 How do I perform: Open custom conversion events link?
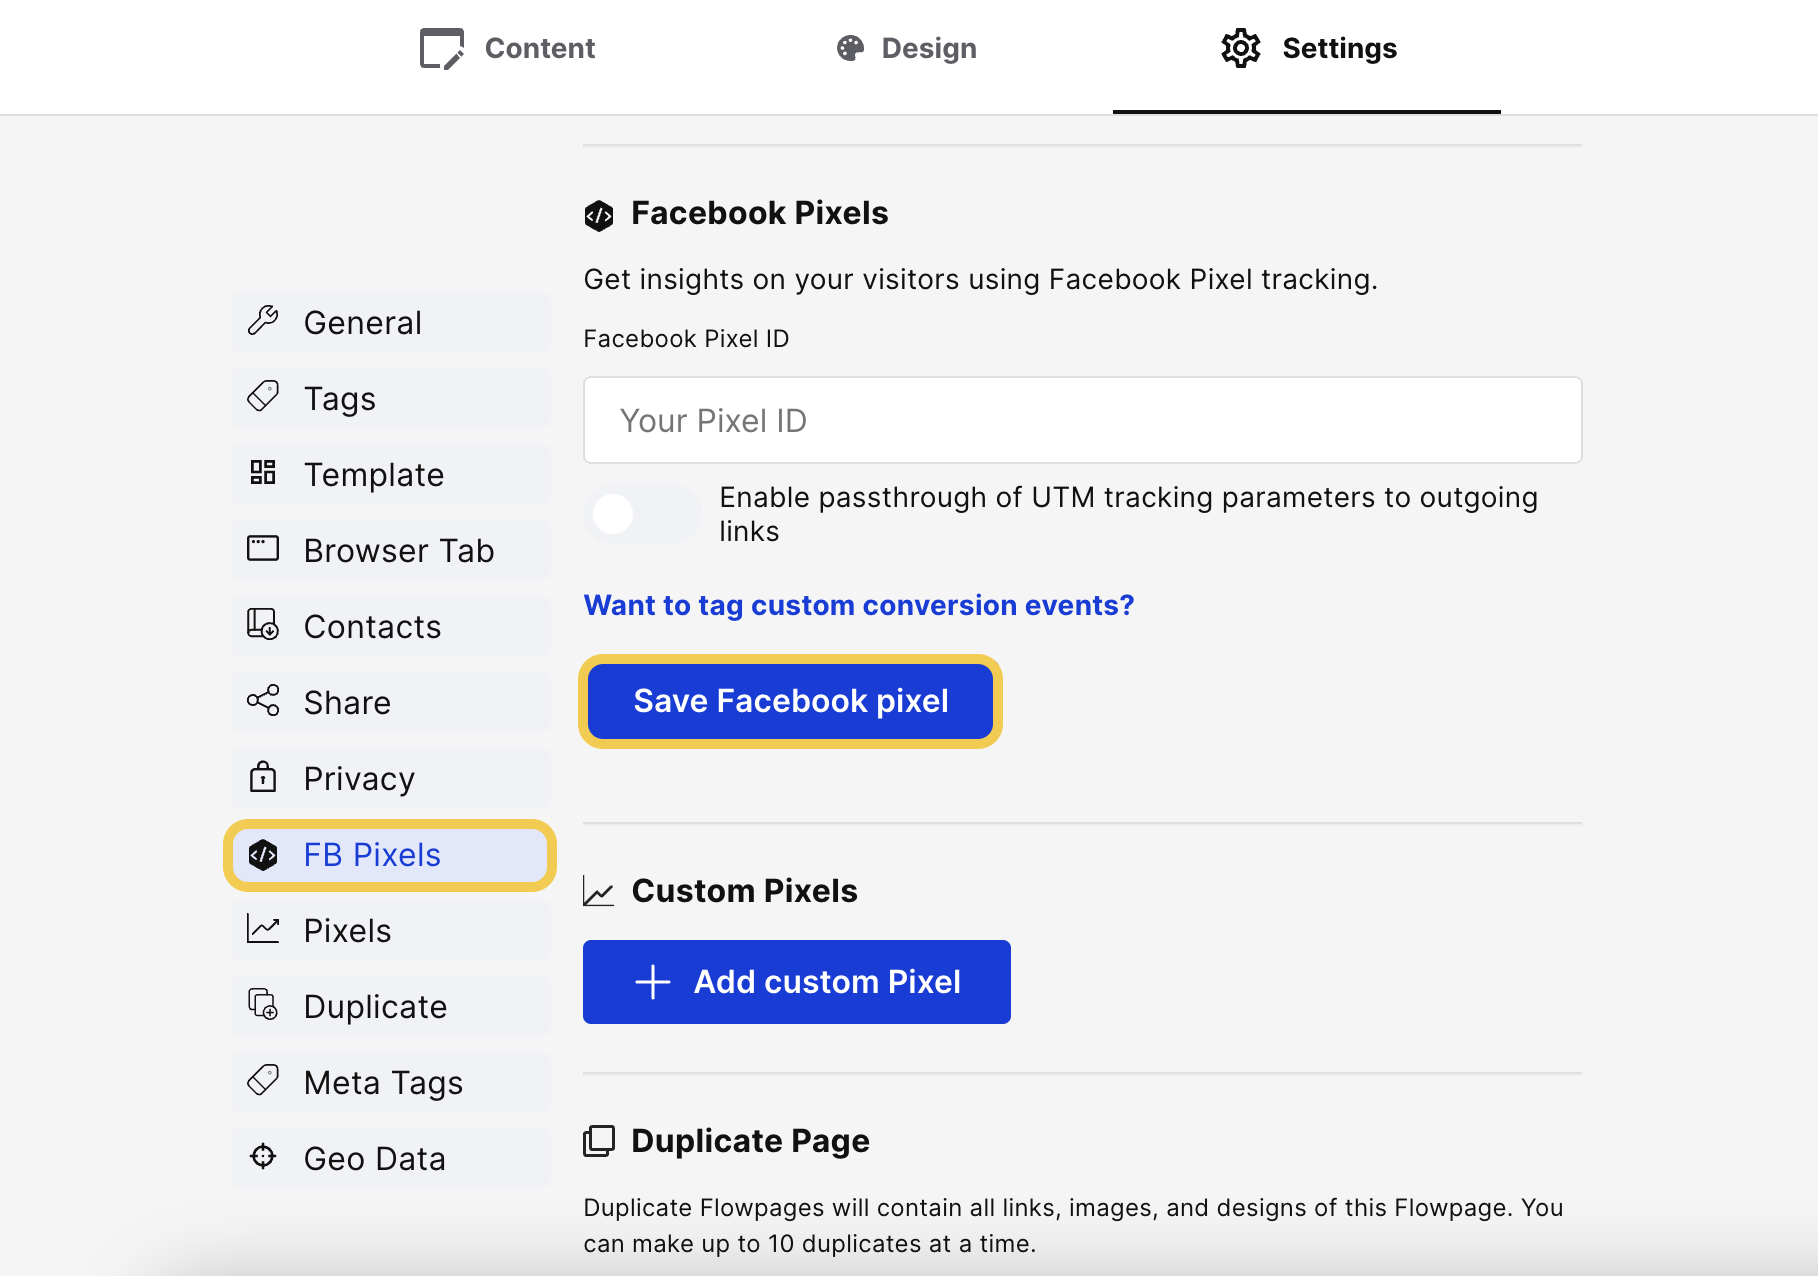click(x=859, y=605)
